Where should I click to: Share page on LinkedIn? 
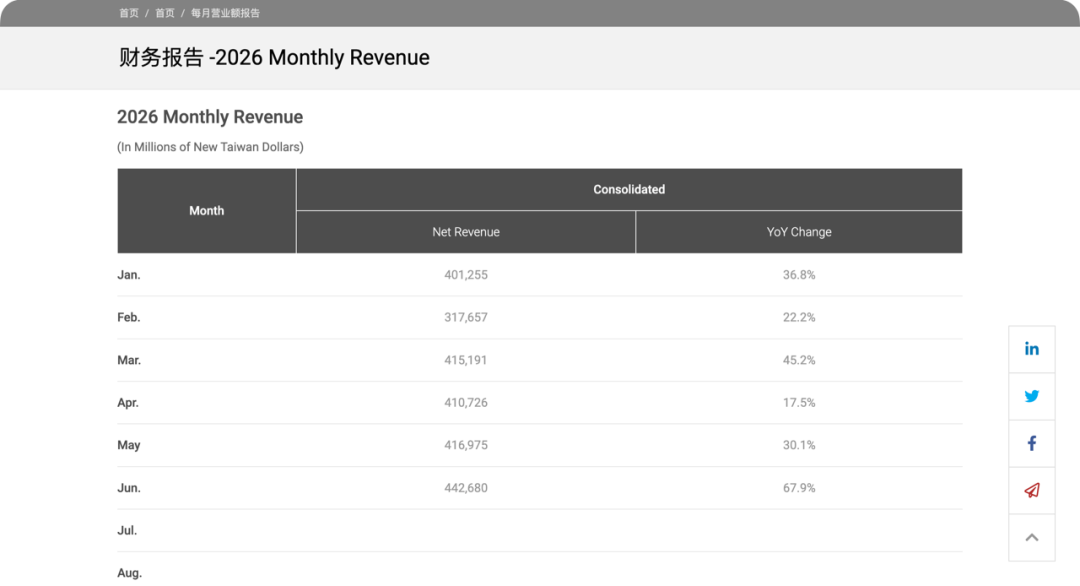coord(1032,349)
